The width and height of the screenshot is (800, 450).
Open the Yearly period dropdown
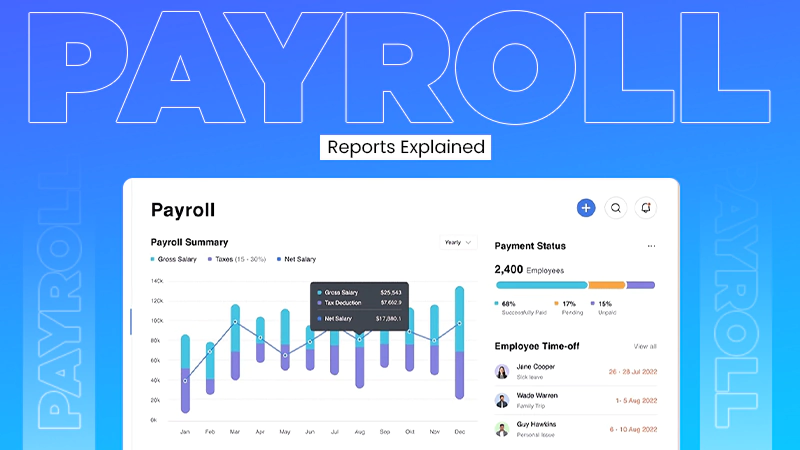(458, 242)
